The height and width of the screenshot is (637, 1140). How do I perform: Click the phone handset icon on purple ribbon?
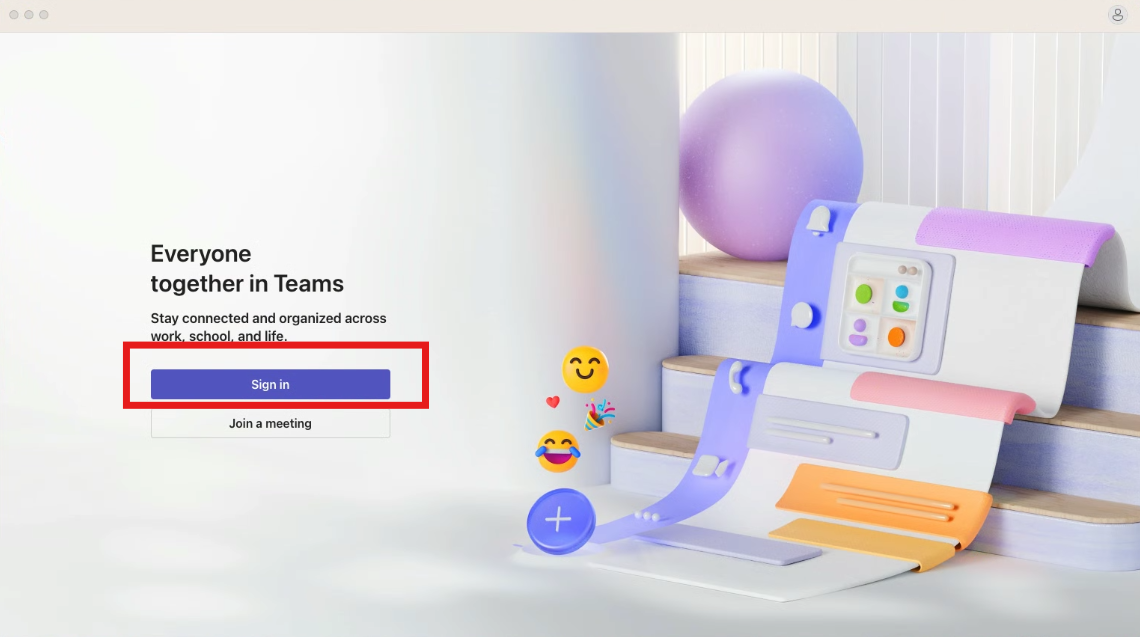[736, 378]
